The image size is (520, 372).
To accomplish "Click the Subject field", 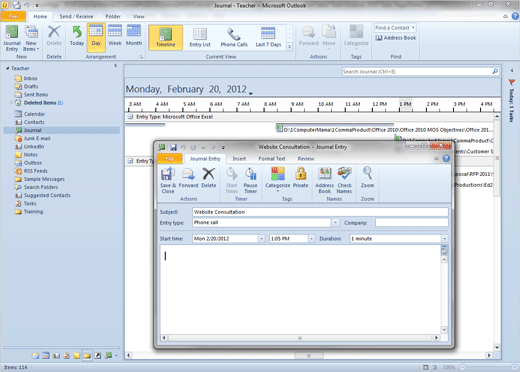I will point(320,212).
